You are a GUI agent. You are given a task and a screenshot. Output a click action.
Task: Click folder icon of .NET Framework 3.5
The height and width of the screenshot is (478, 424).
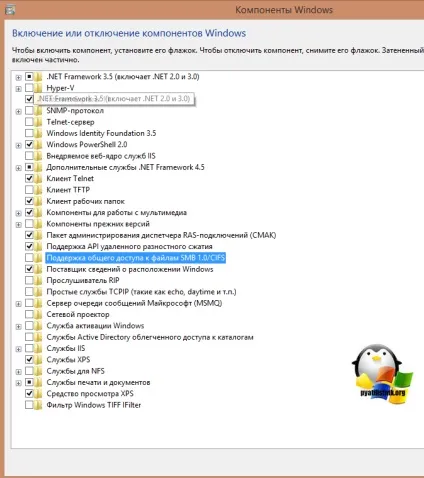point(38,77)
